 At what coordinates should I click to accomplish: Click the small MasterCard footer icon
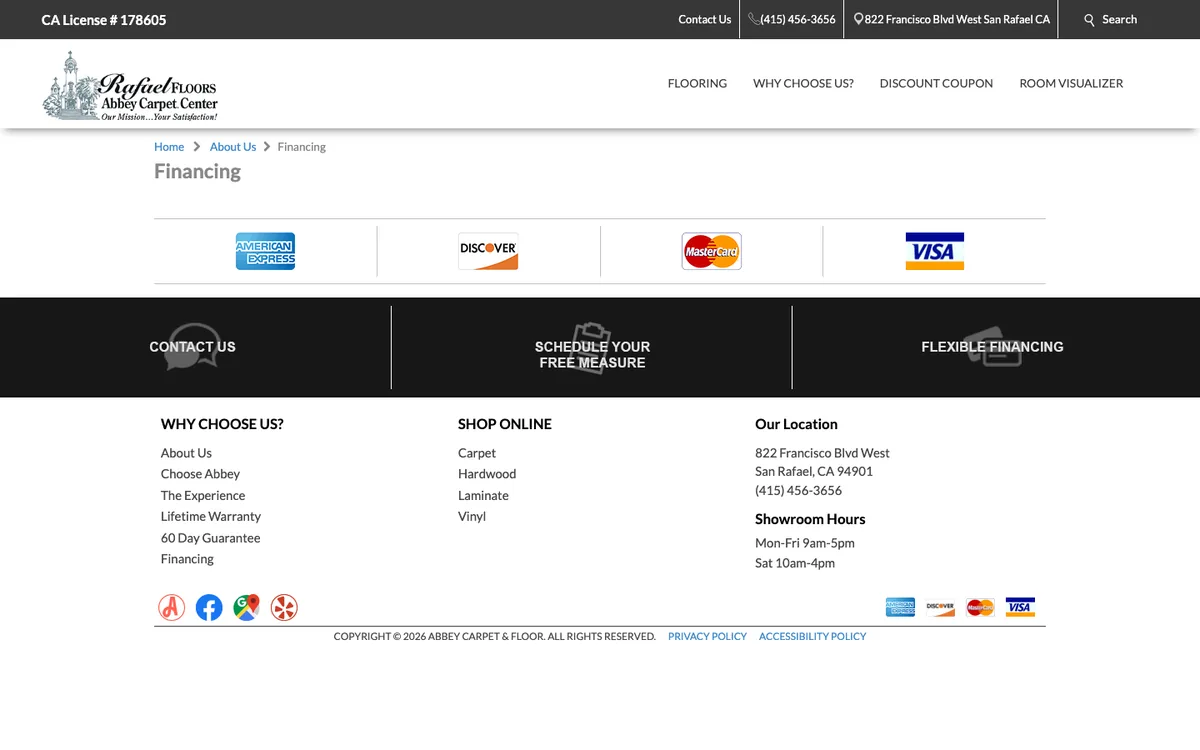pos(980,607)
